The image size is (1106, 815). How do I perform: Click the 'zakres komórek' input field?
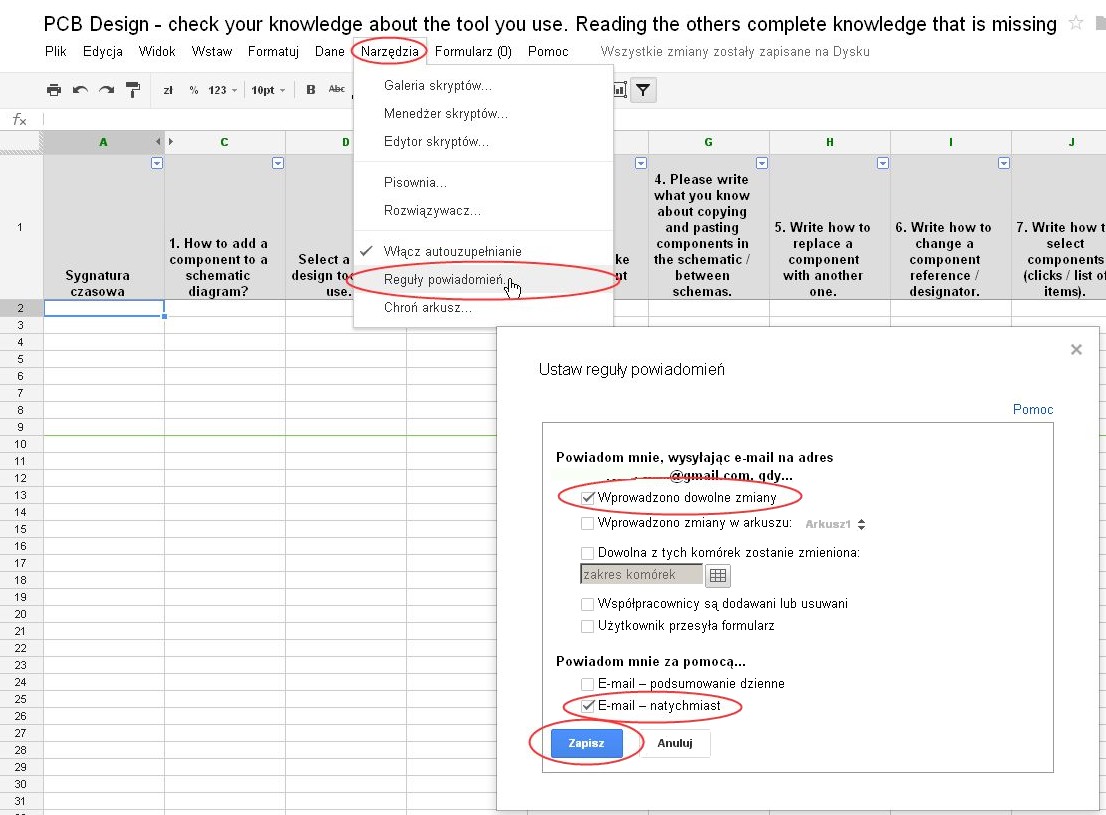641,574
